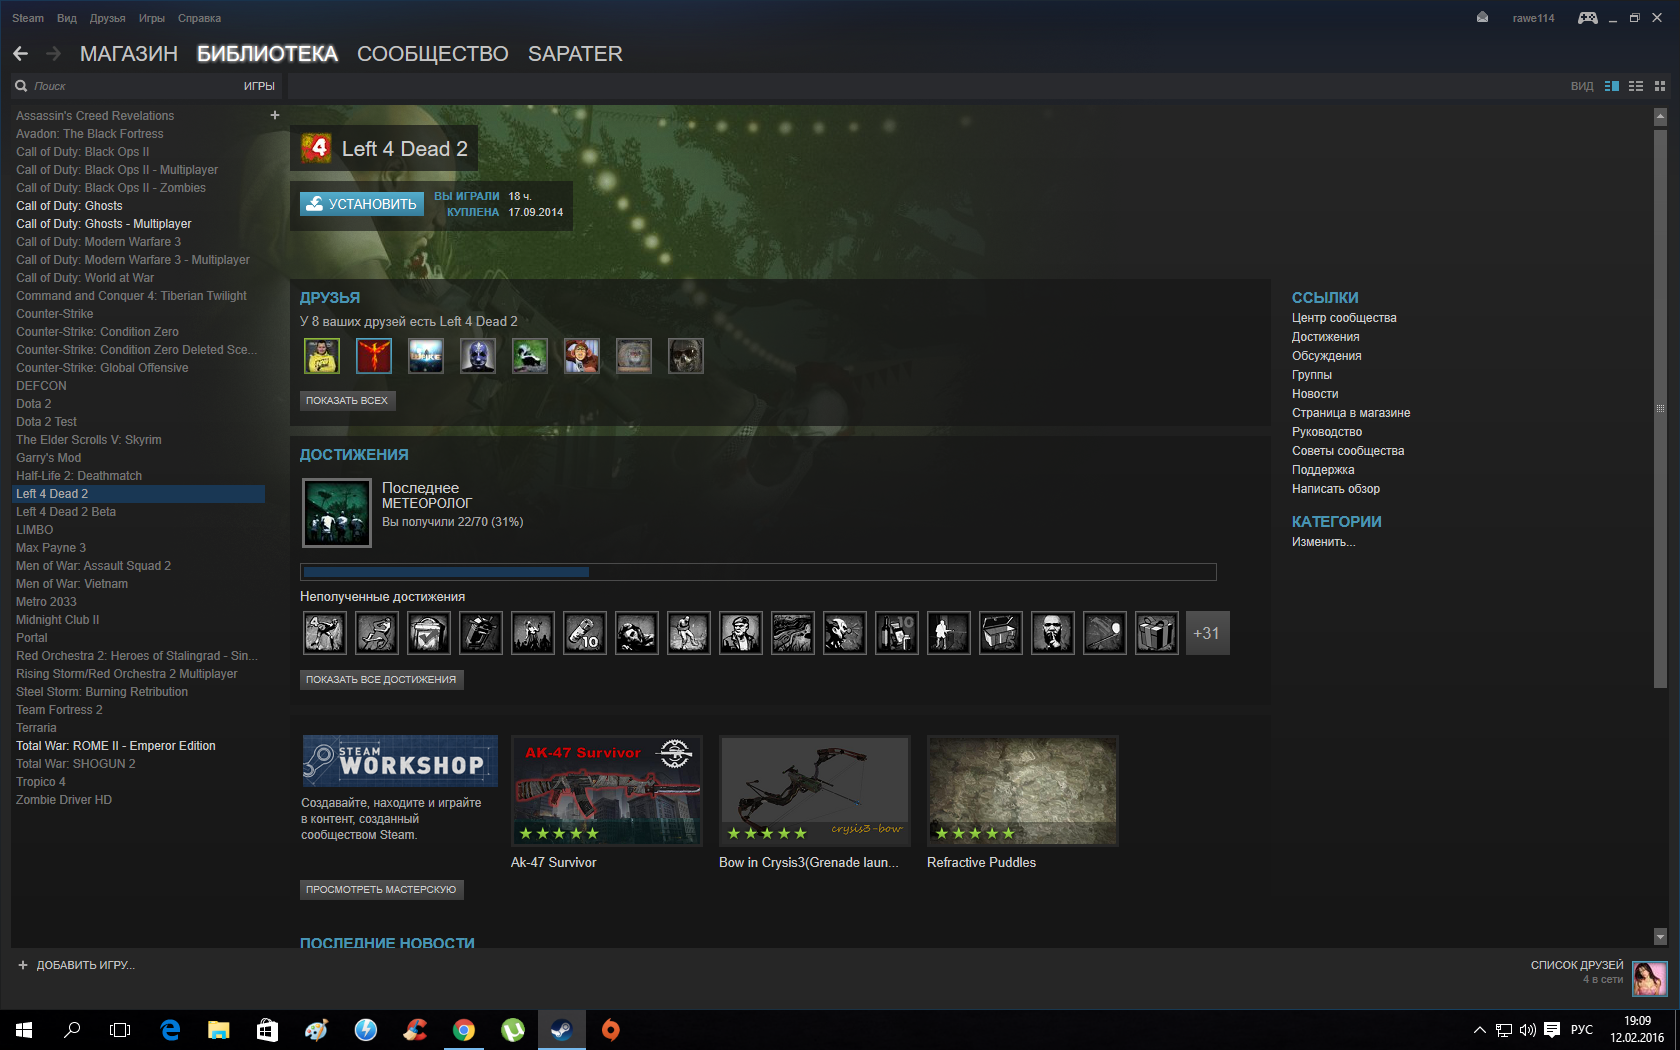Open the Достижения link
Viewport: 1680px width, 1050px height.
(1325, 337)
